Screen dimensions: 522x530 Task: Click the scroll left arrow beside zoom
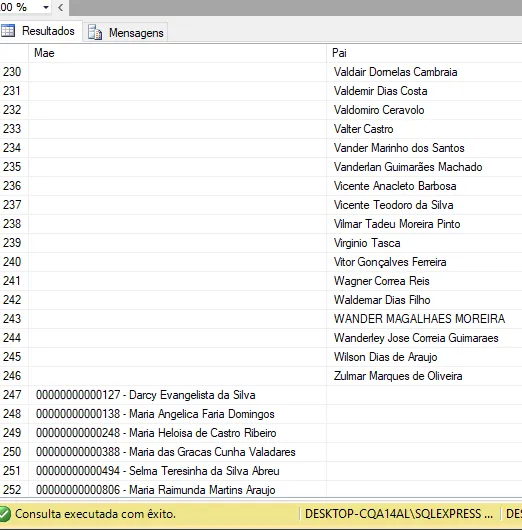click(61, 7)
